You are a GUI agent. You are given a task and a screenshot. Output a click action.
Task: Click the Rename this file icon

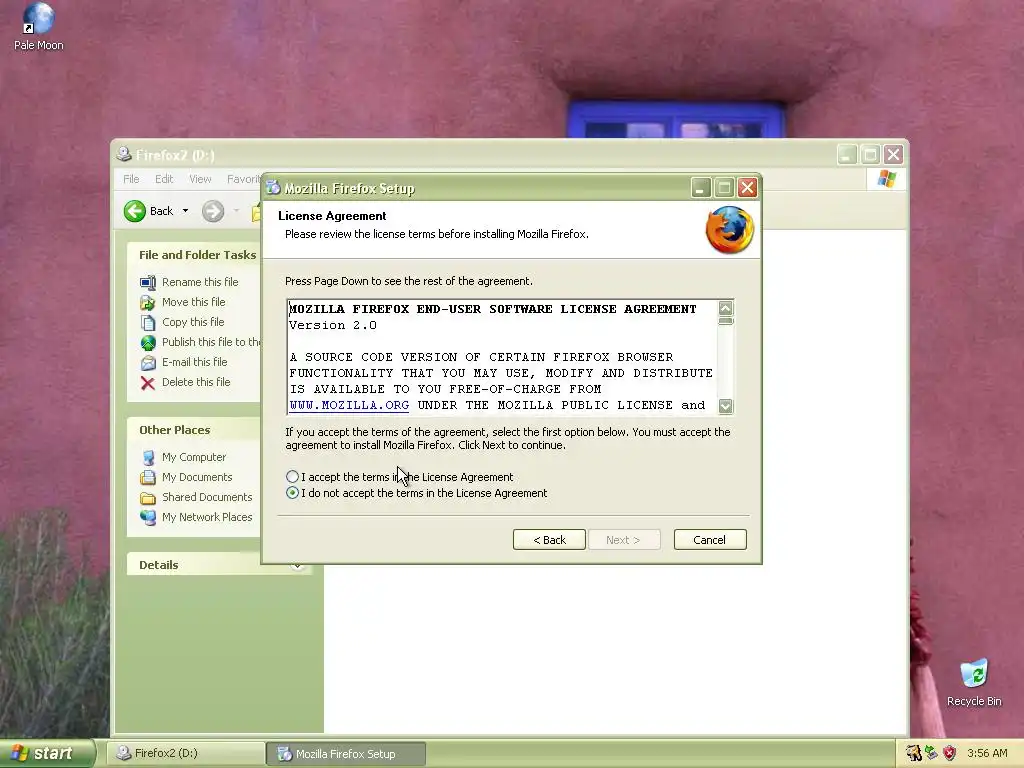(148, 283)
